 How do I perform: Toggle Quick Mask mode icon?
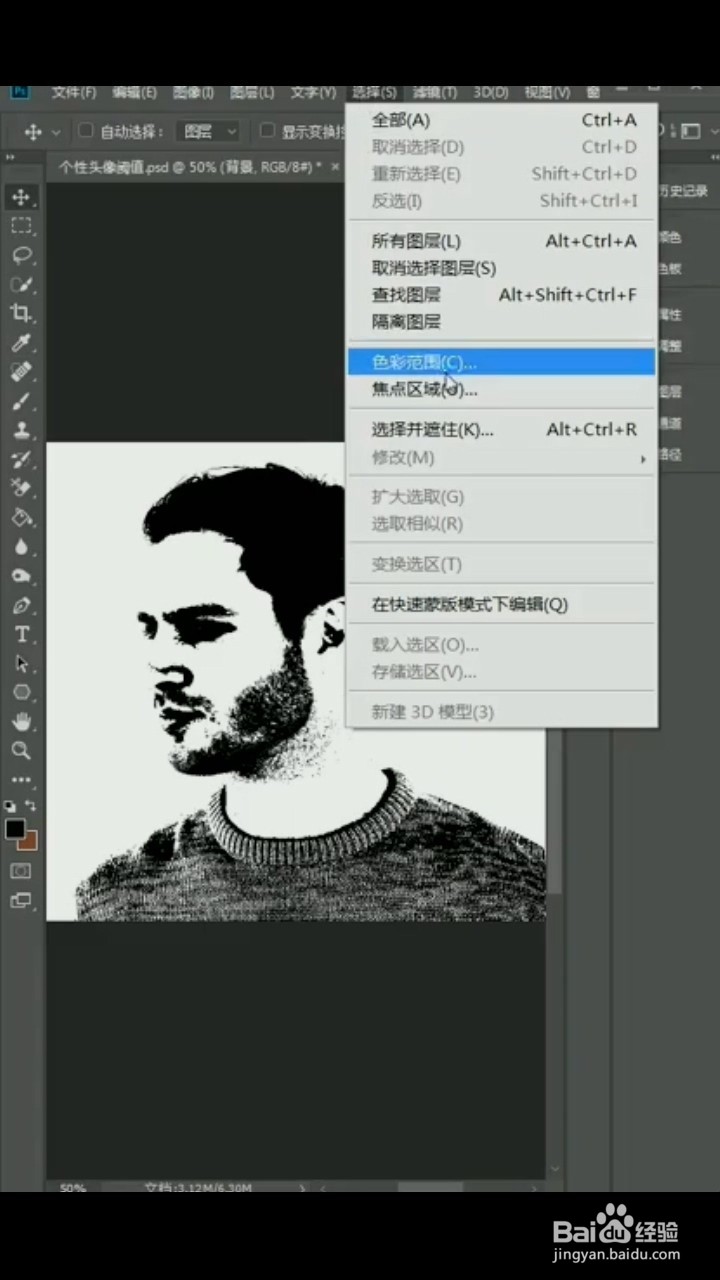pyautogui.click(x=21, y=871)
